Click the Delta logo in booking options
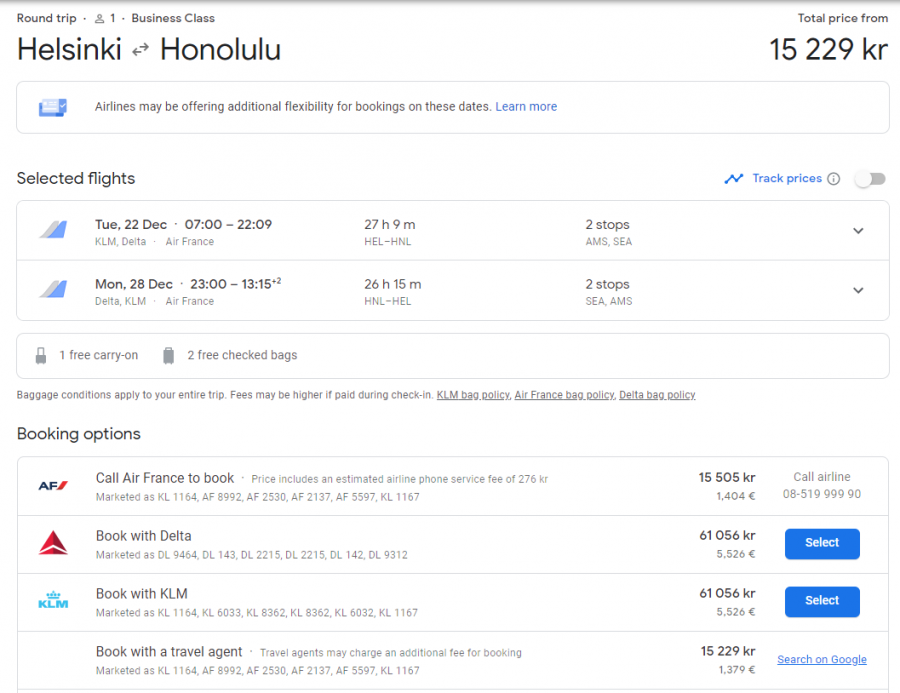Viewport: 900px width, 693px height. pyautogui.click(x=53, y=543)
